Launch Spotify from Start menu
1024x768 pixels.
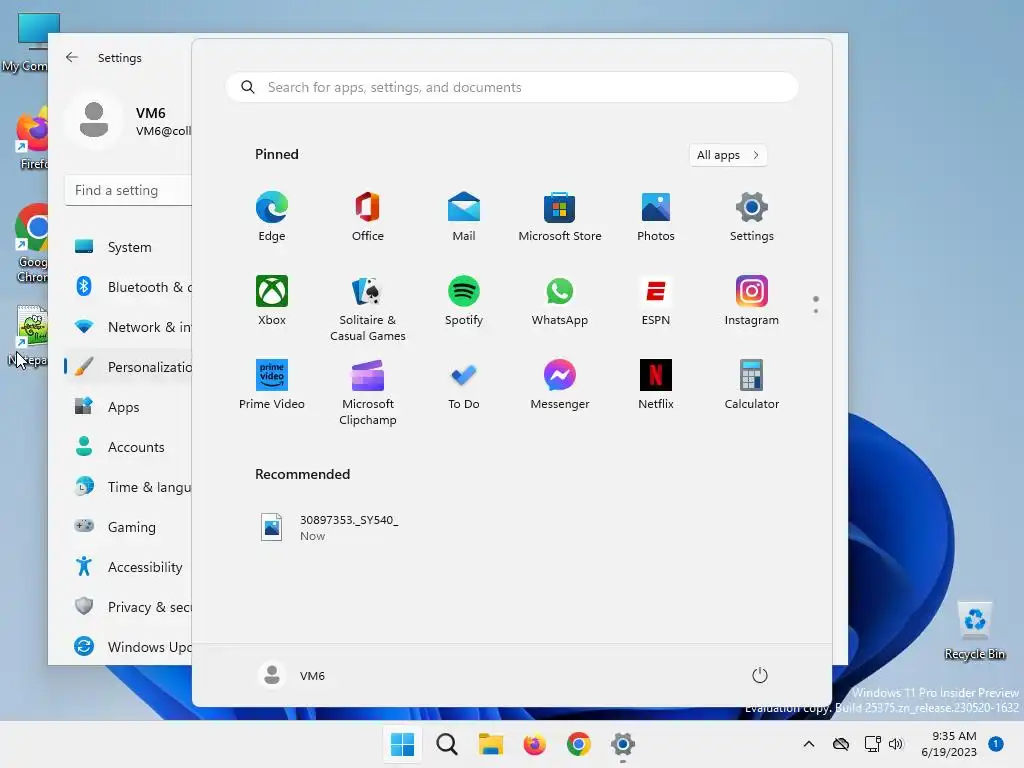(x=464, y=300)
